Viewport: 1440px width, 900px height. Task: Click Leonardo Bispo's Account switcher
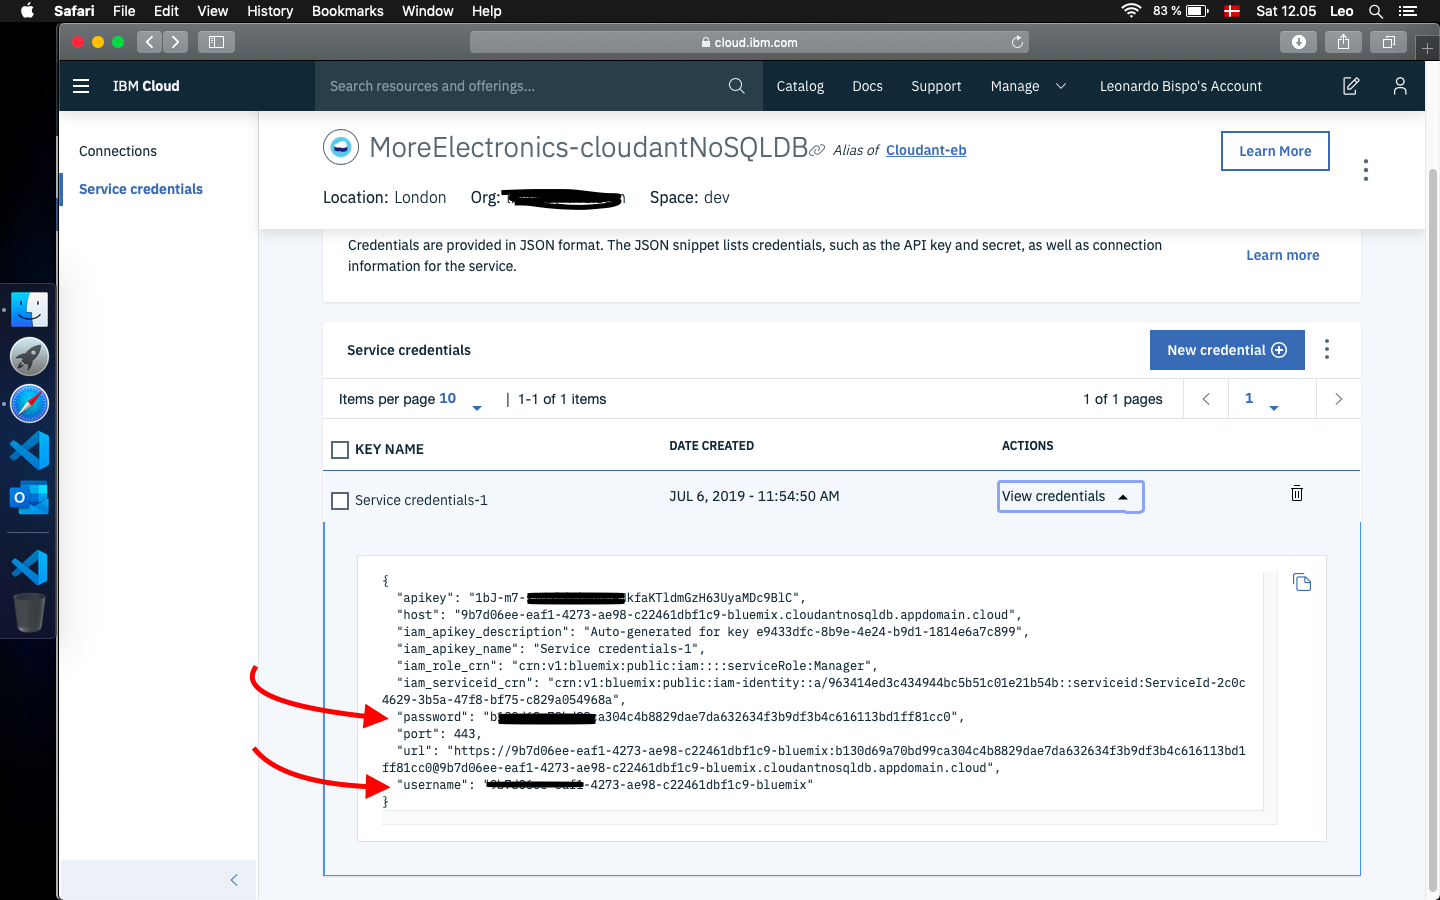[x=1181, y=86]
